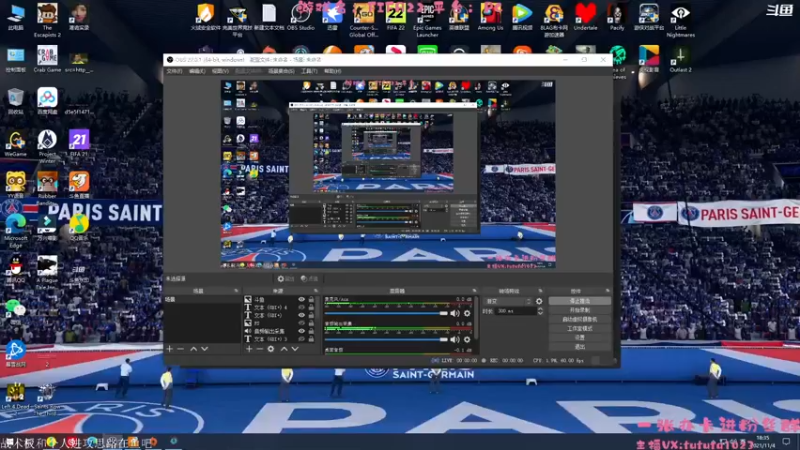Click the Mic/Aux volume slider
The width and height of the screenshot is (800, 450).
386,313
